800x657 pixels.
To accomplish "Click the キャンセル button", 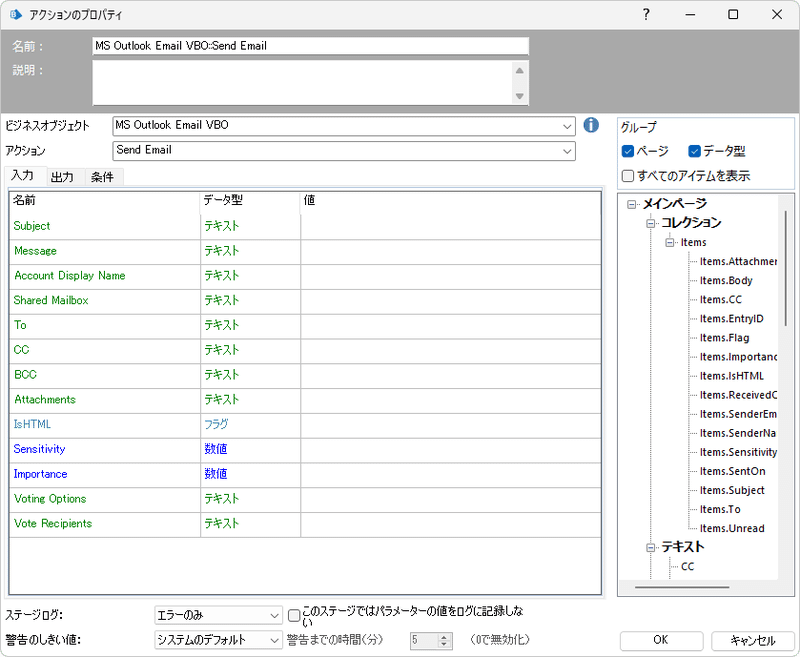I will coord(753,640).
